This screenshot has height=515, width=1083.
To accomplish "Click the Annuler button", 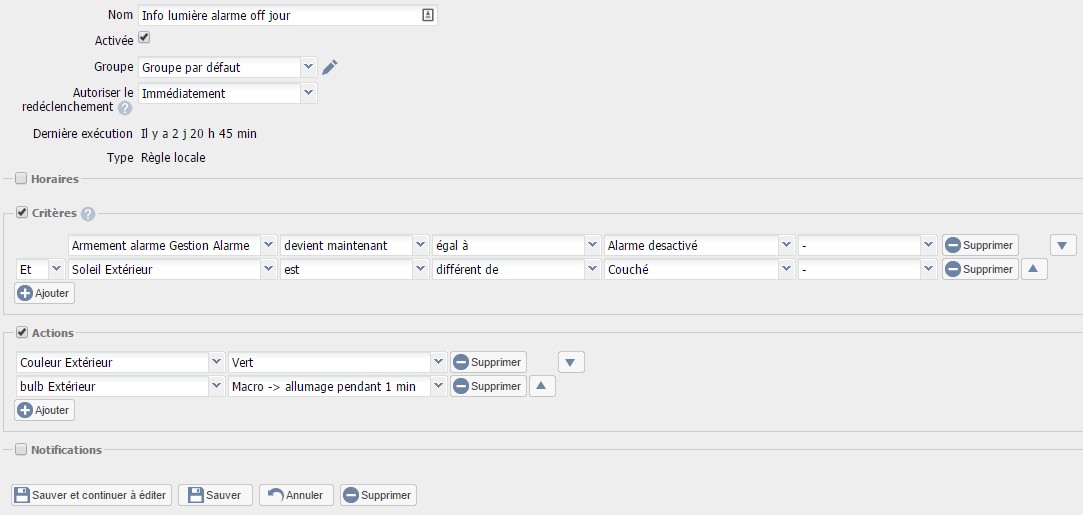I will 296,495.
